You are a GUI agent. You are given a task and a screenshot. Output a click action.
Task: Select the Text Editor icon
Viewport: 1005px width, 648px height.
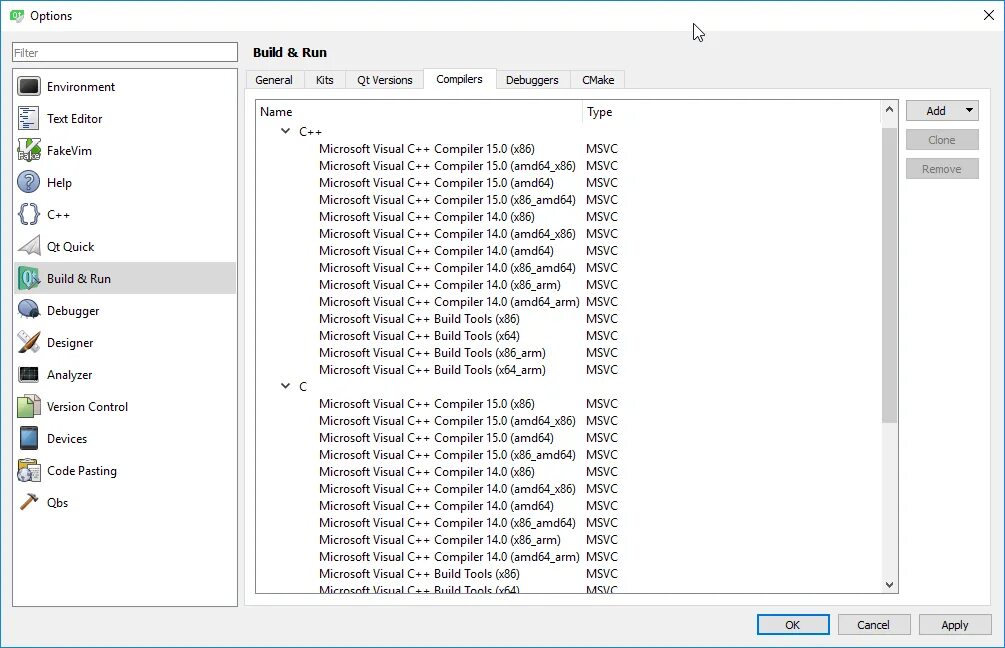click(x=29, y=118)
